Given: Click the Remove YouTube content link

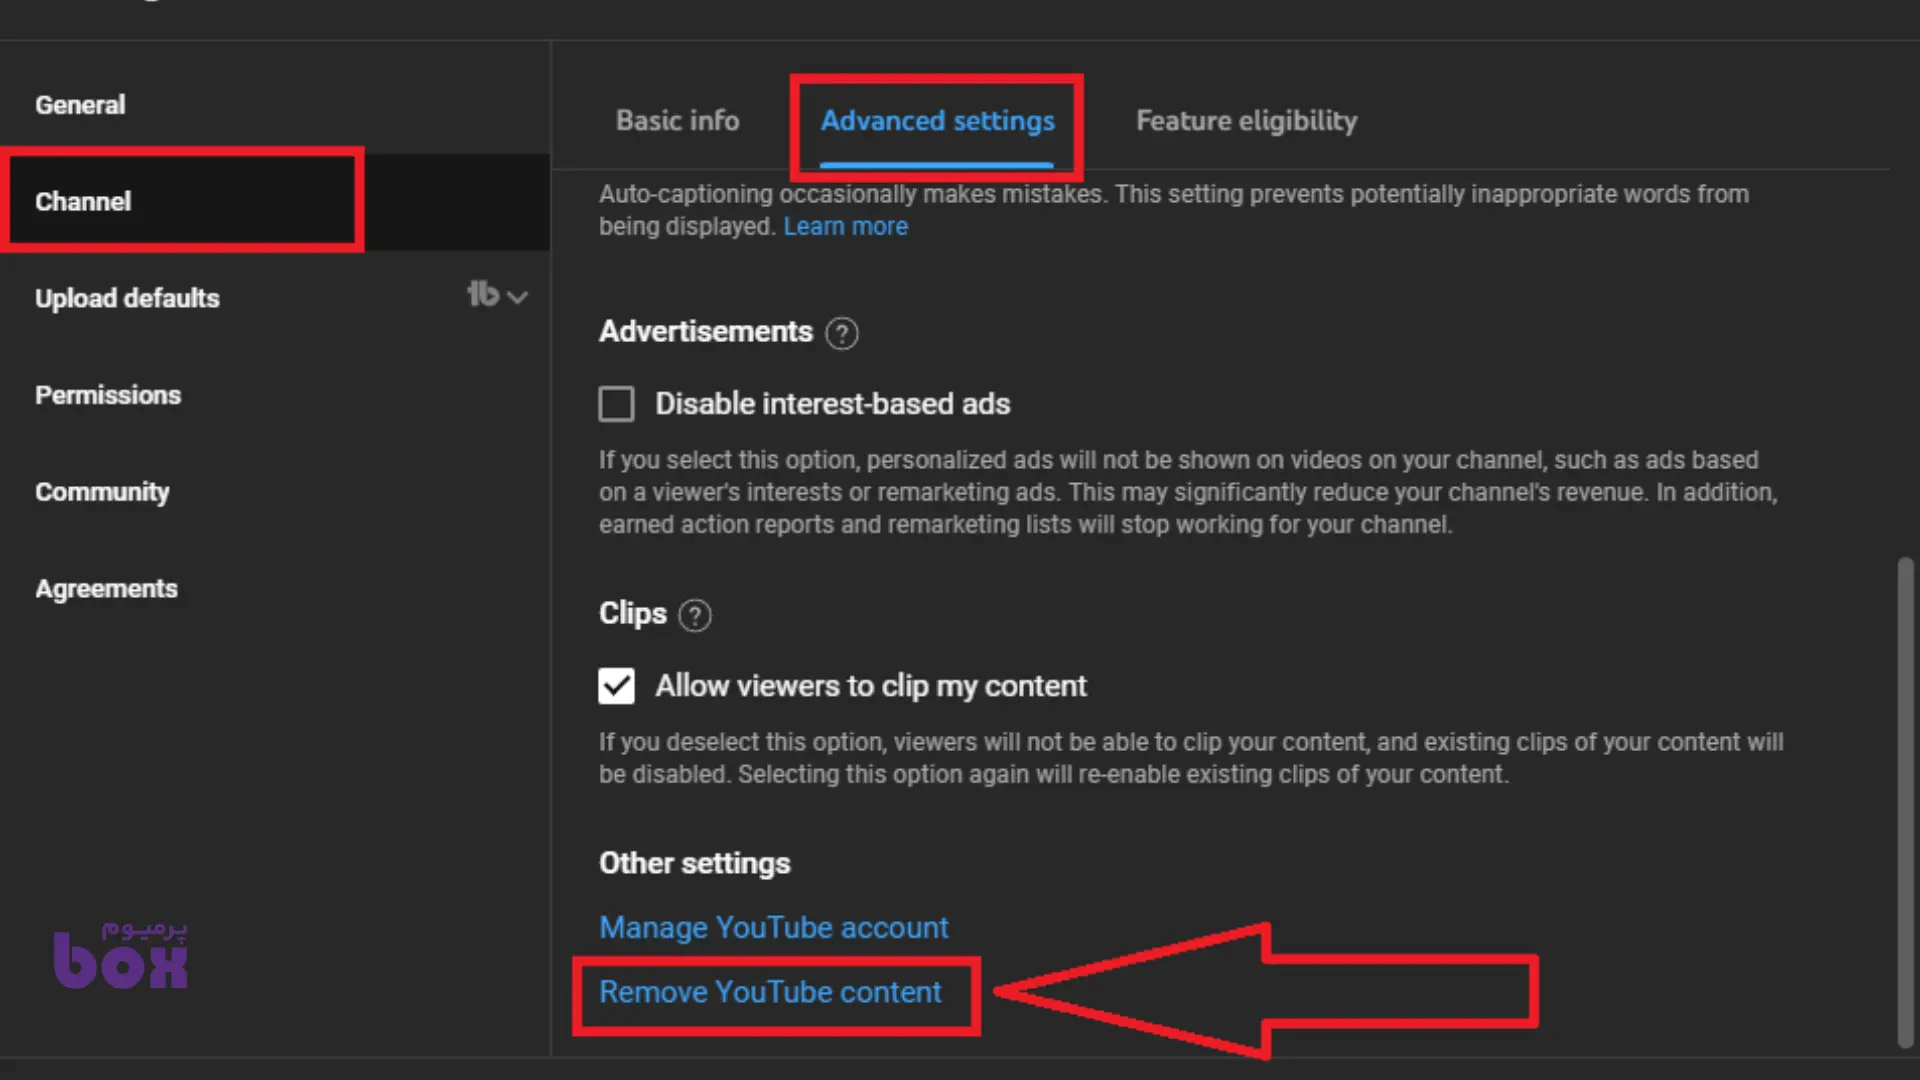Looking at the screenshot, I should point(770,992).
